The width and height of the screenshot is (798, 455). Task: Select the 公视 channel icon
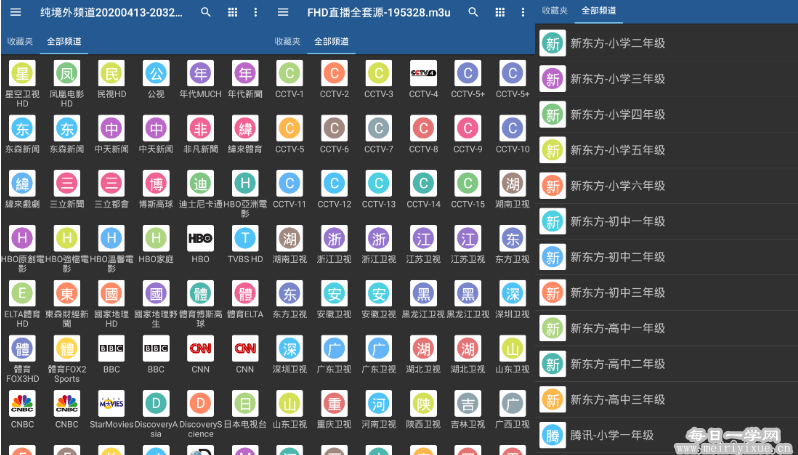[x=156, y=73]
